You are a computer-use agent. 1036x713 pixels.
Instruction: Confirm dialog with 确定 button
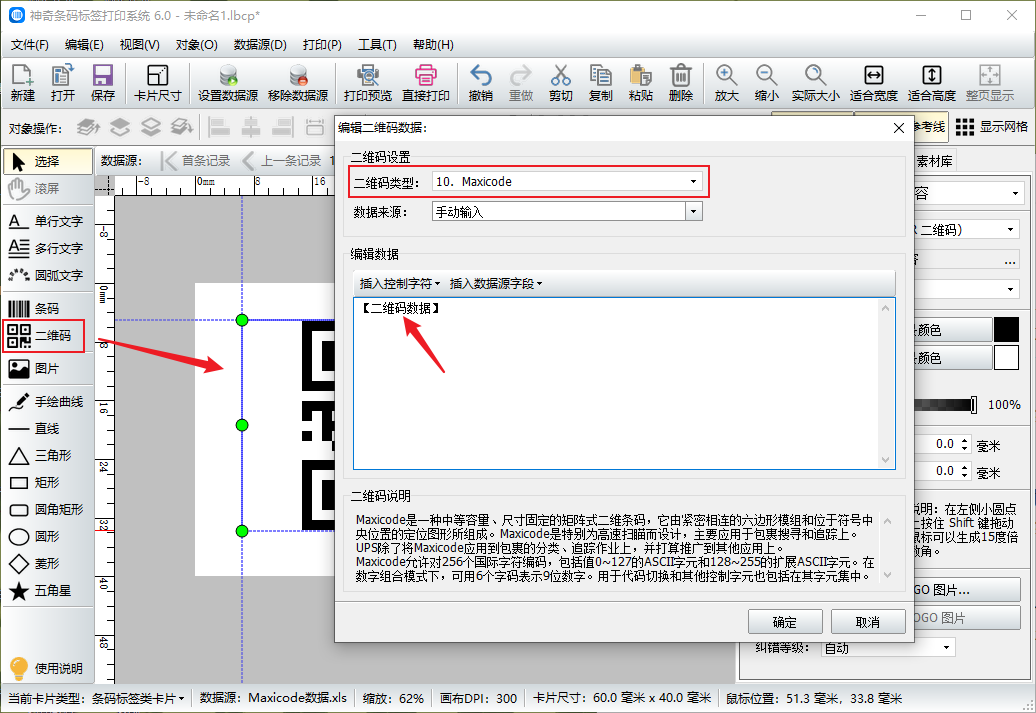coord(785,622)
